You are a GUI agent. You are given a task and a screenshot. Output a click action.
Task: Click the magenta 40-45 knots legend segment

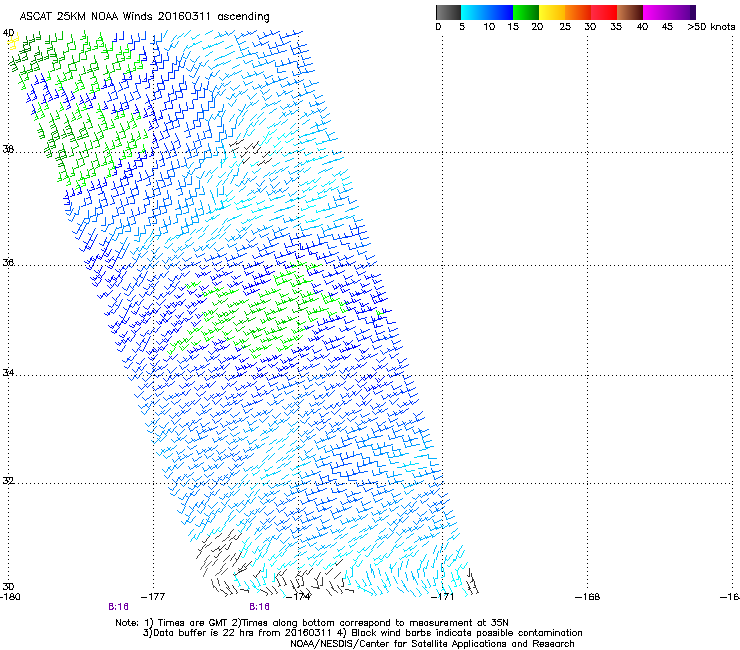point(656,12)
